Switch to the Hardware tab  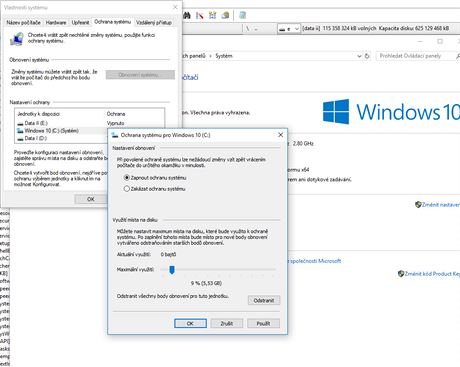click(x=56, y=23)
